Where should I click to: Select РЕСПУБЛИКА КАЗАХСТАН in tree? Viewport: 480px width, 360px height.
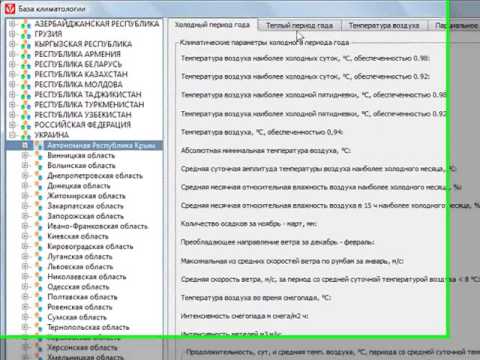(x=81, y=74)
